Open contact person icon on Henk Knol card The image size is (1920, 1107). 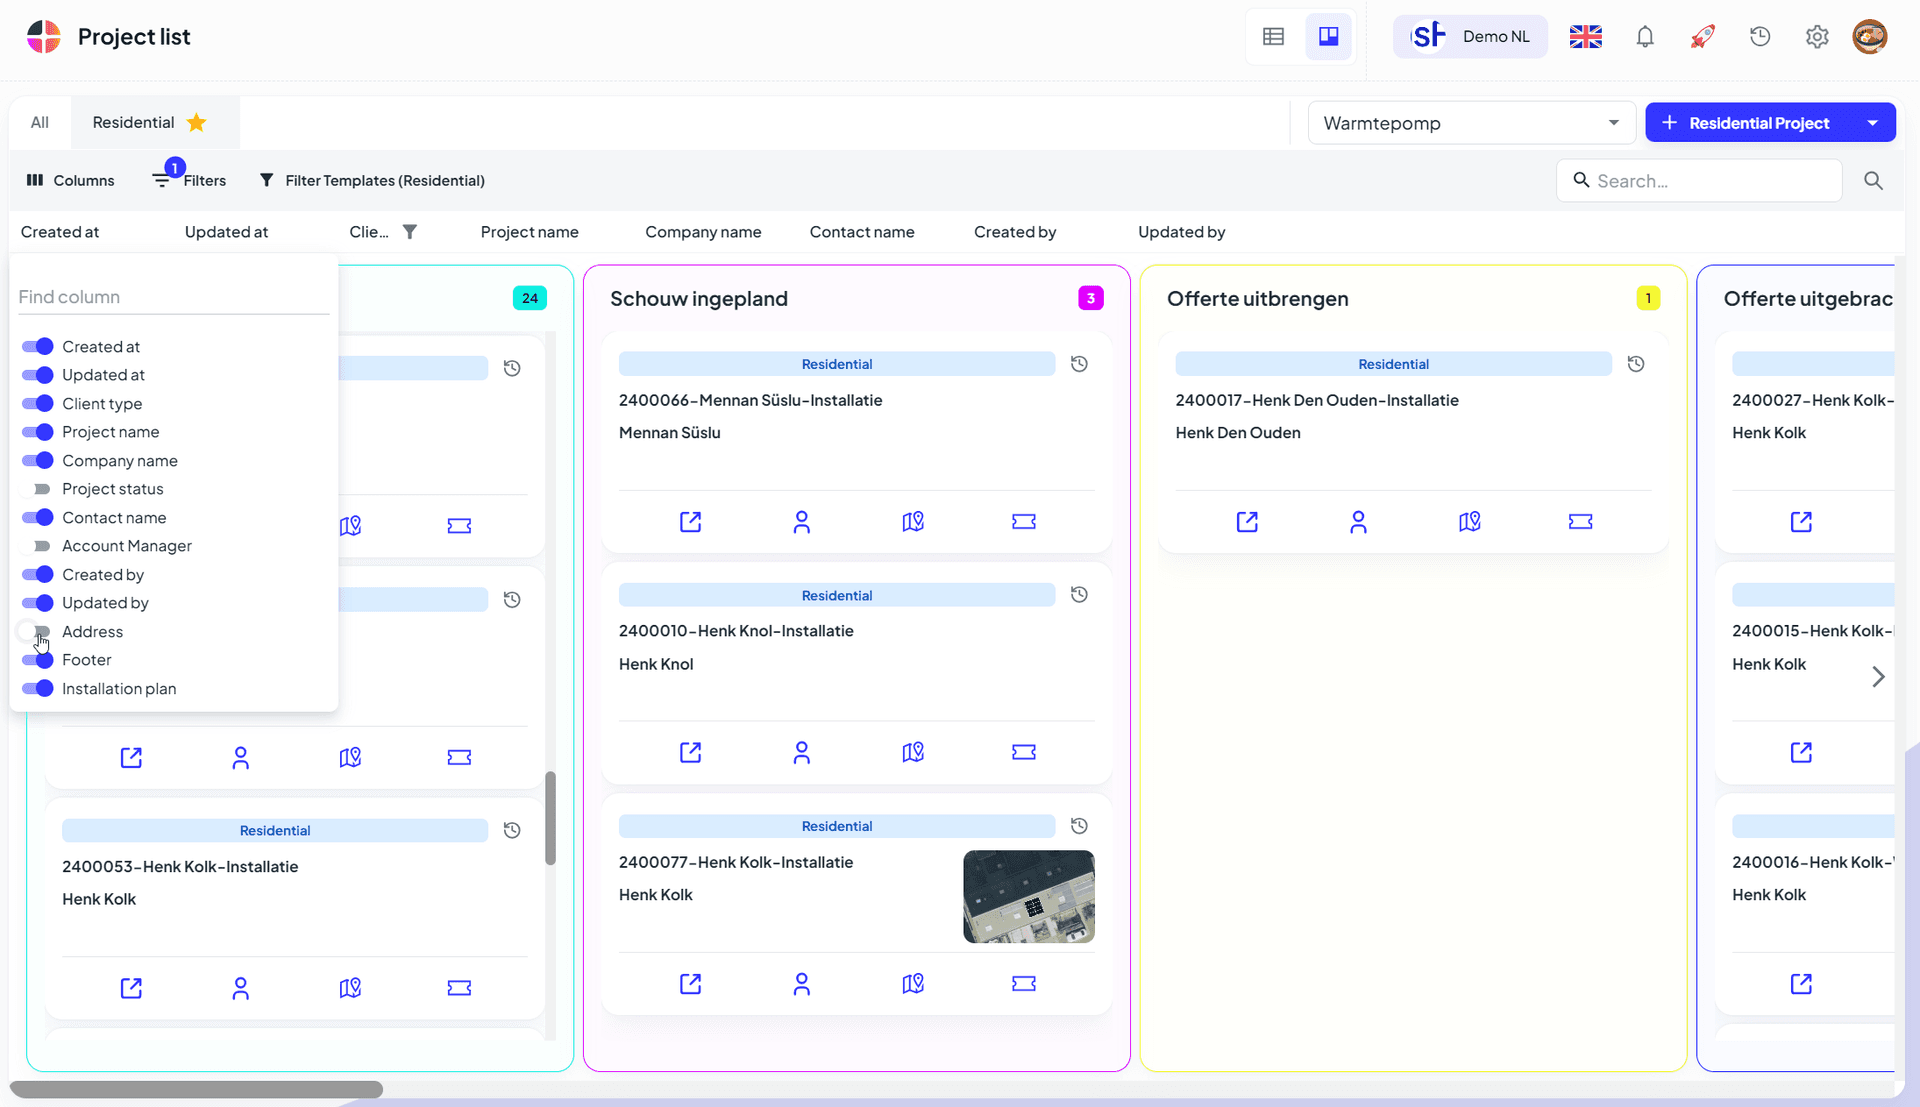click(x=801, y=753)
